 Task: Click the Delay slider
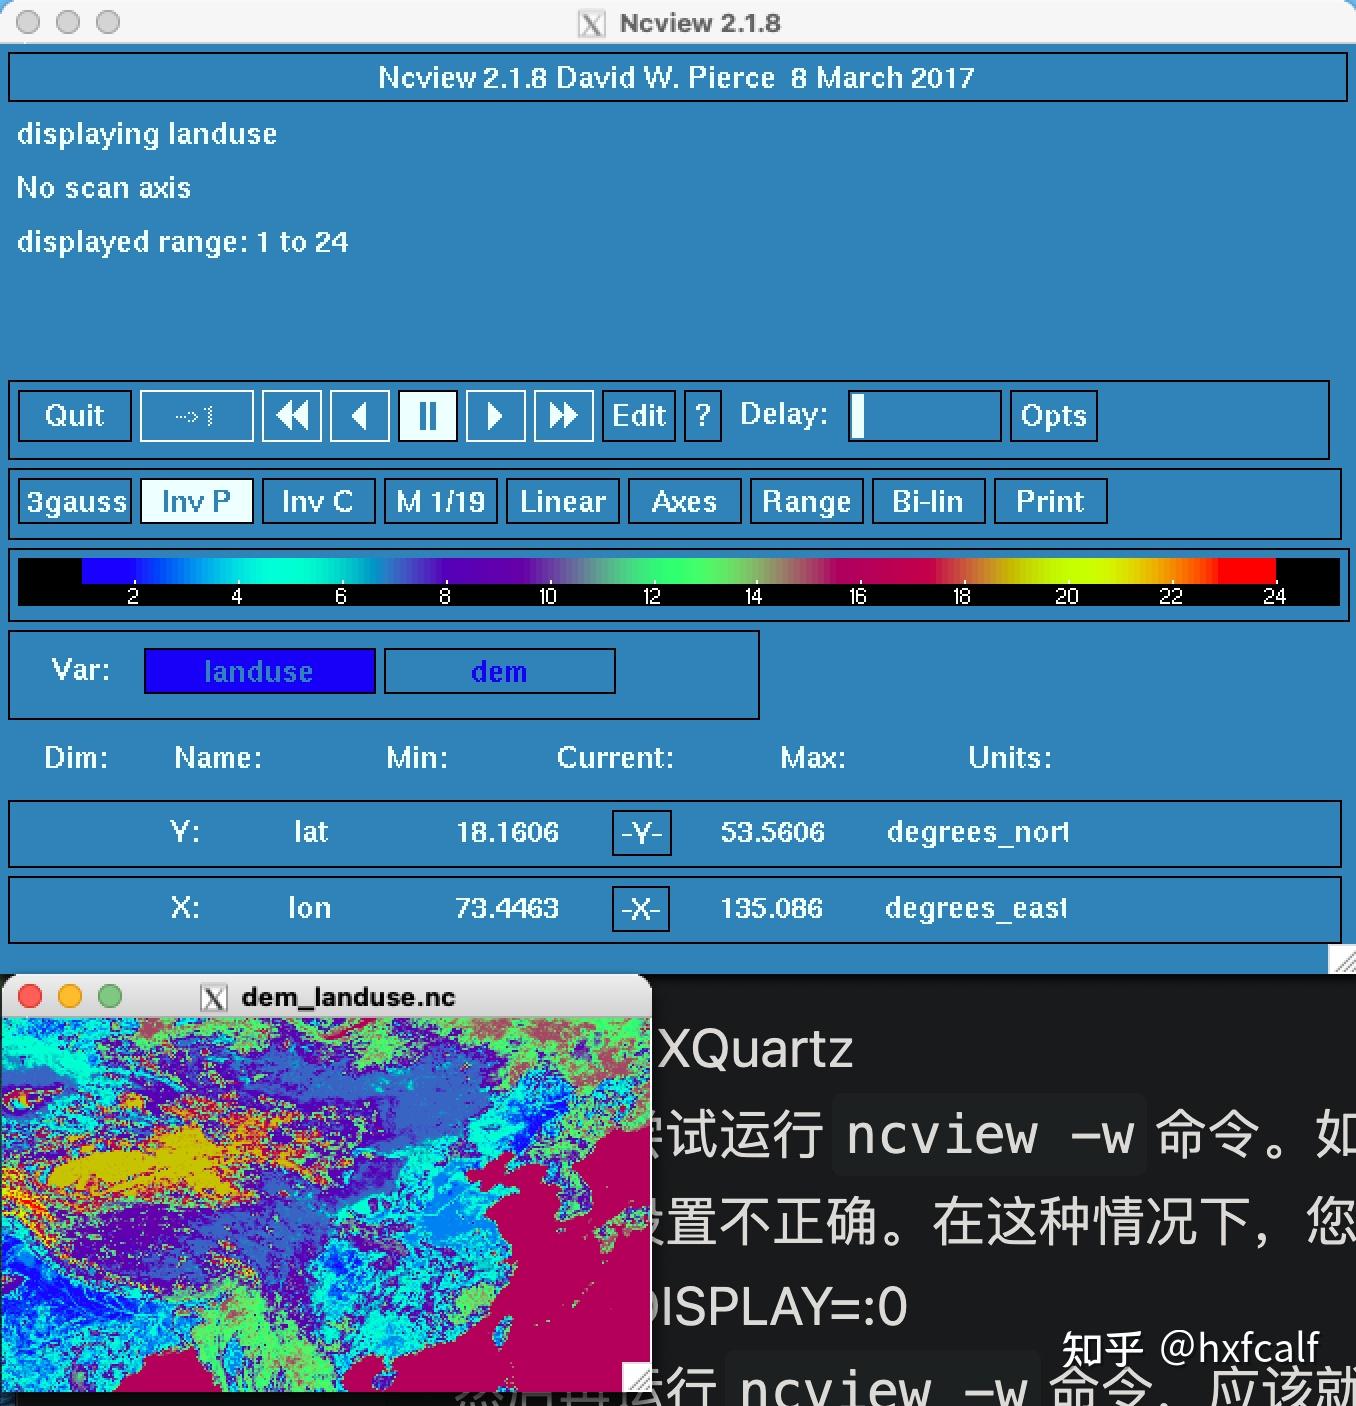925,415
